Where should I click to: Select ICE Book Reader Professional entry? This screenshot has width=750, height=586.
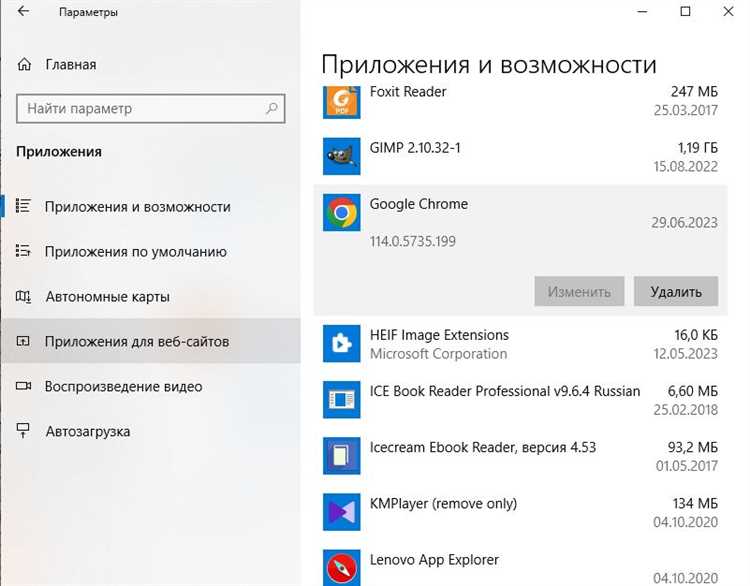tap(505, 391)
